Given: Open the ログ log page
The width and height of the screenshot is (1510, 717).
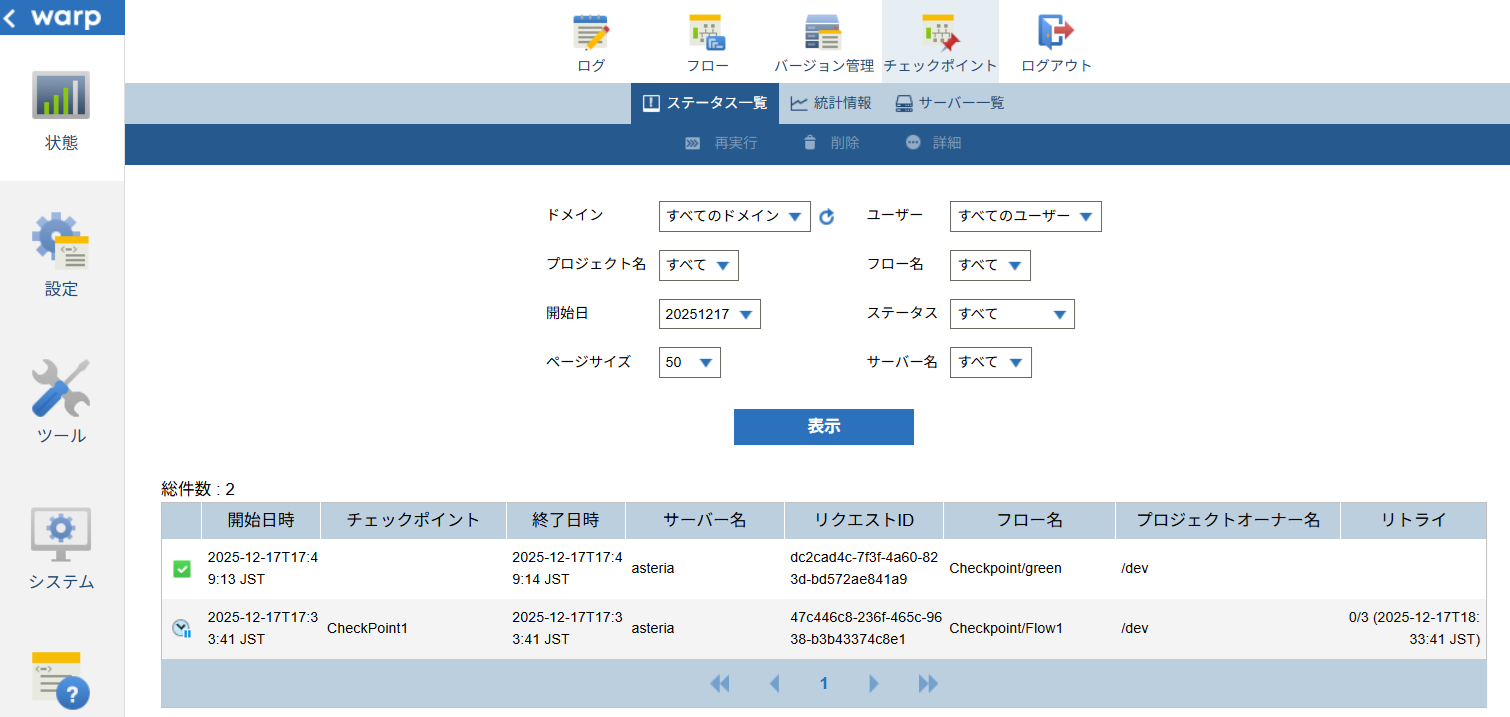Looking at the screenshot, I should click(x=591, y=42).
